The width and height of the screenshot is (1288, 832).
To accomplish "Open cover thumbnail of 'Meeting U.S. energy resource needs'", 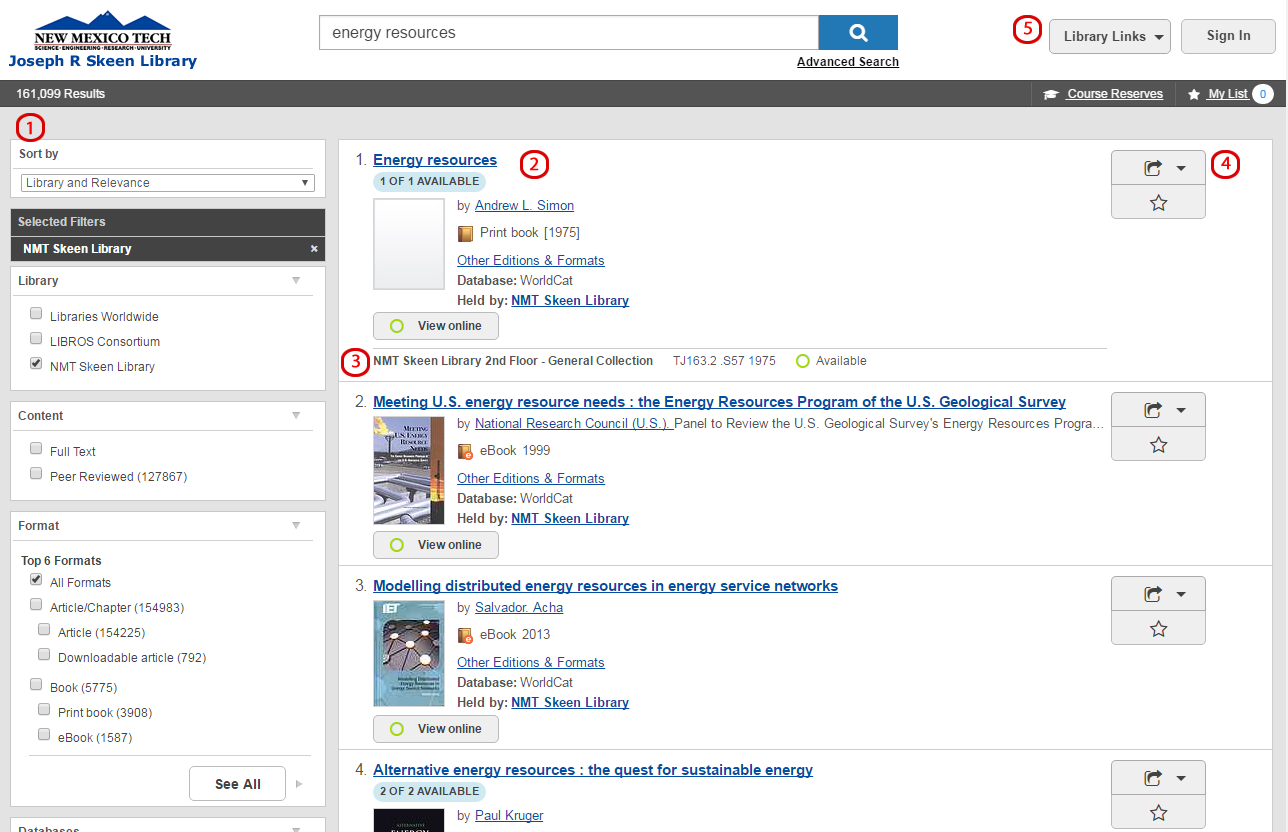I will coord(409,470).
